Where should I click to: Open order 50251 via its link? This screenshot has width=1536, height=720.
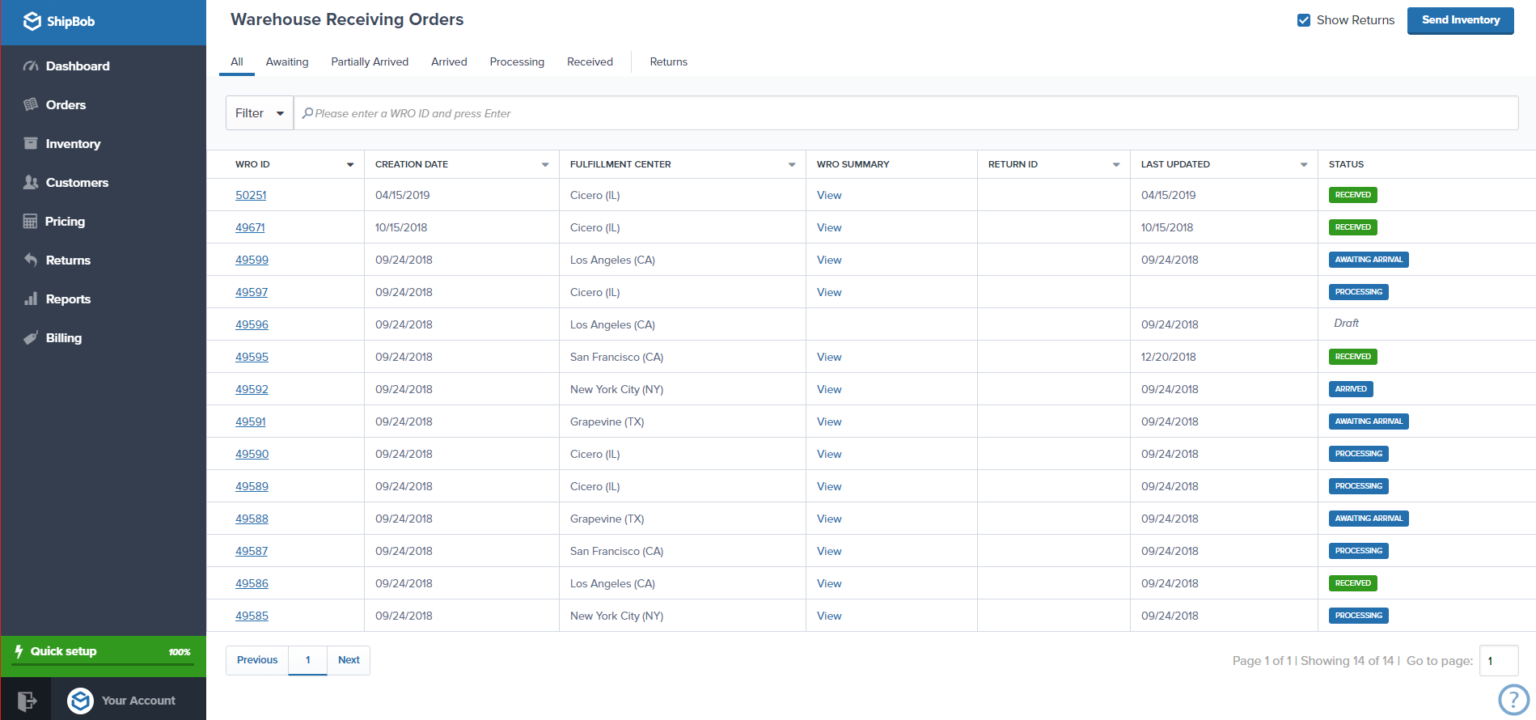[x=250, y=195]
